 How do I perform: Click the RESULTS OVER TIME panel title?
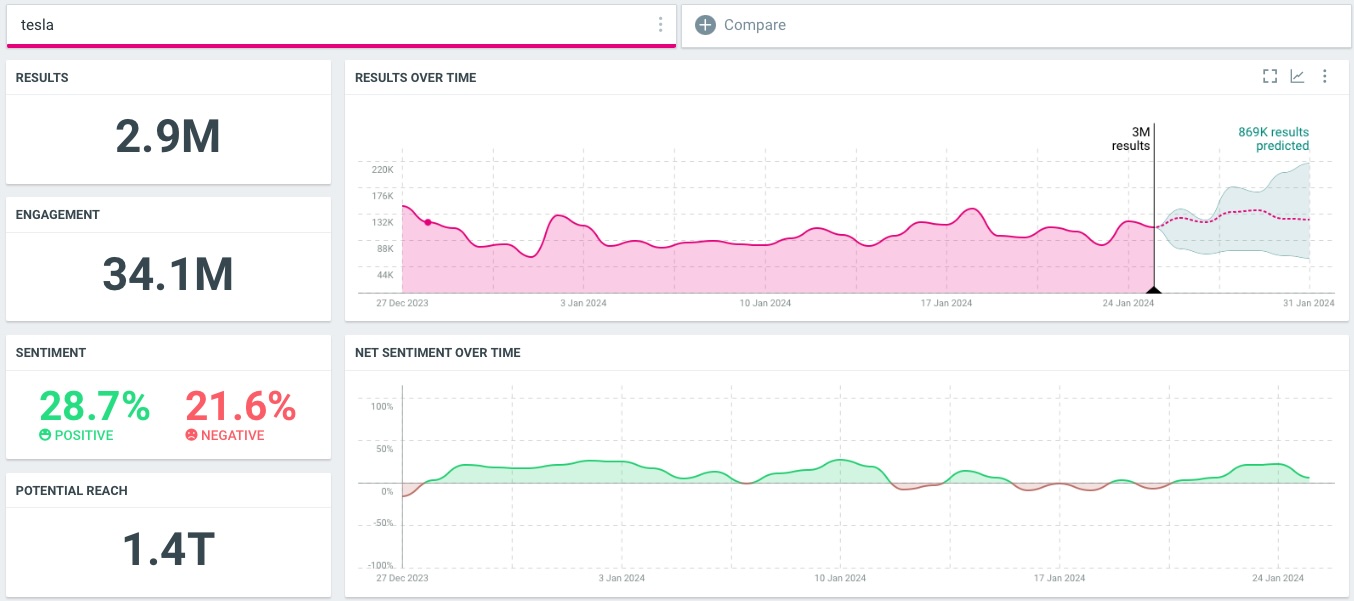(x=416, y=78)
